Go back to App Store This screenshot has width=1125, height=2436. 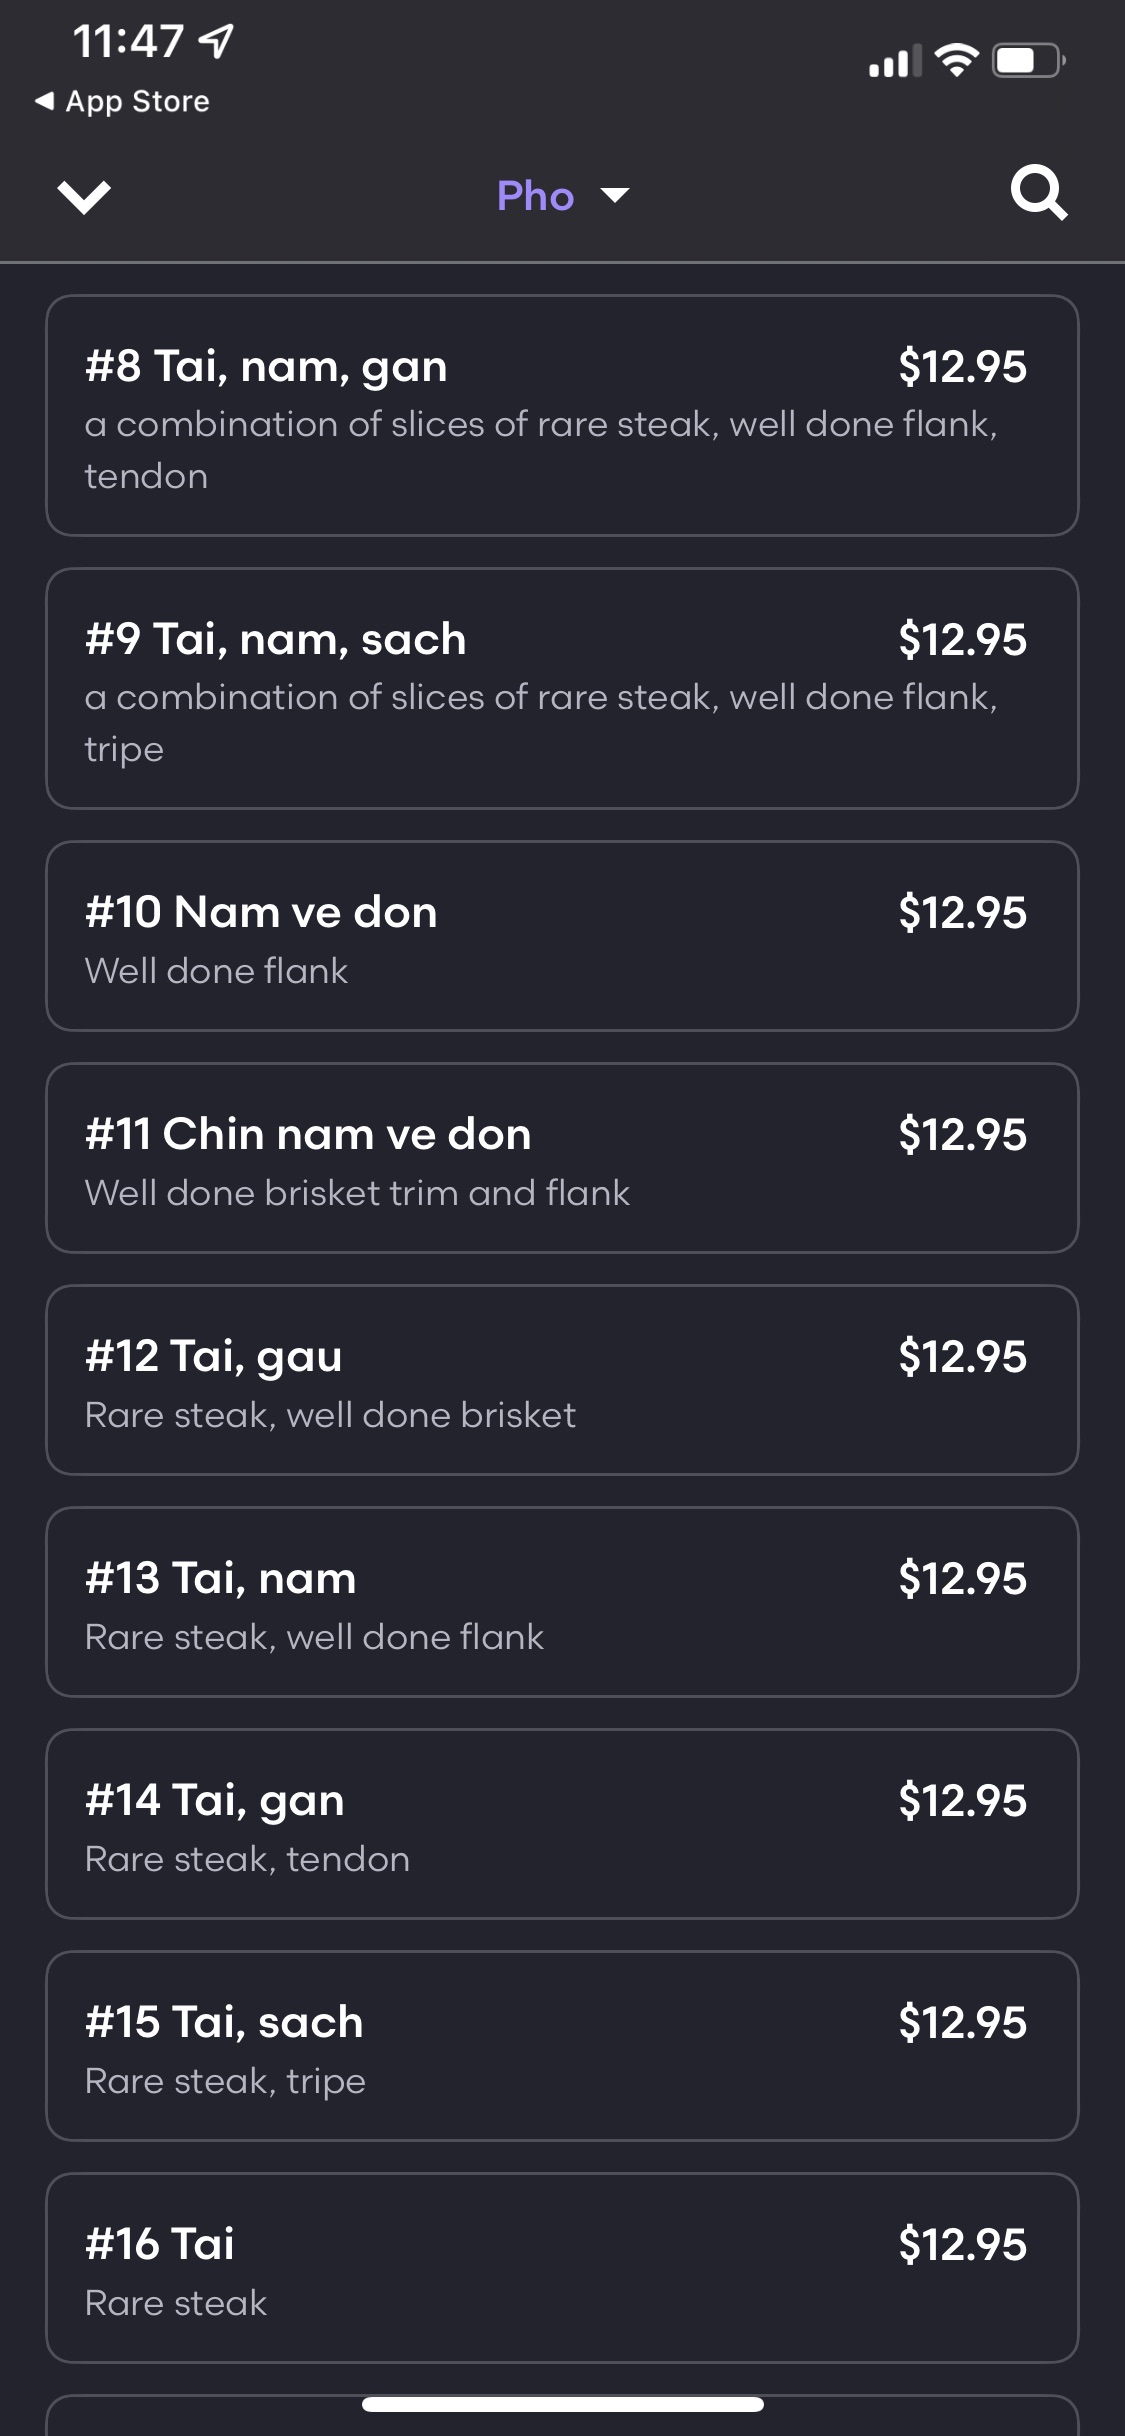click(136, 101)
